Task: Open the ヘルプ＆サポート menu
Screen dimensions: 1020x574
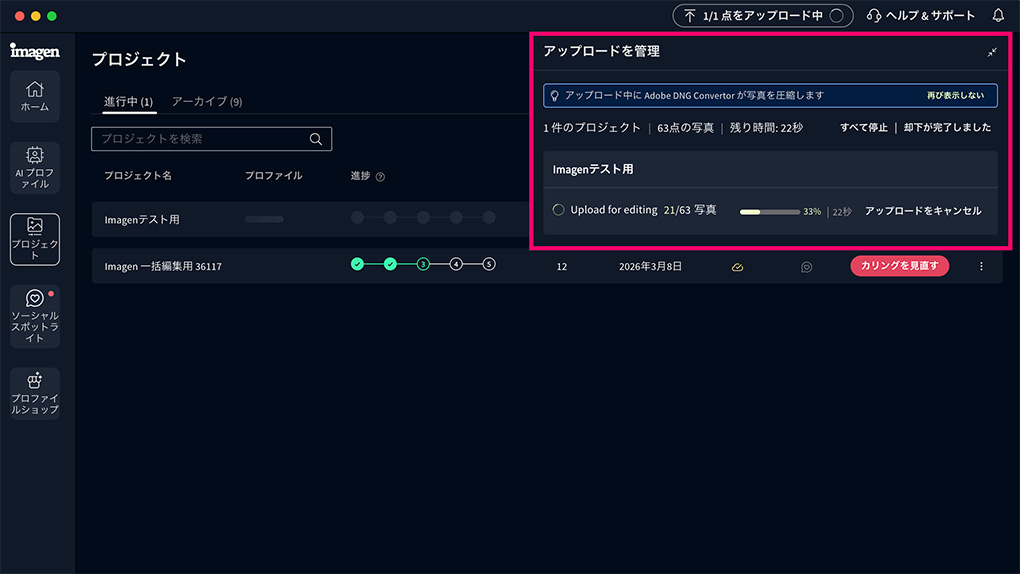Action: pyautogui.click(x=920, y=16)
